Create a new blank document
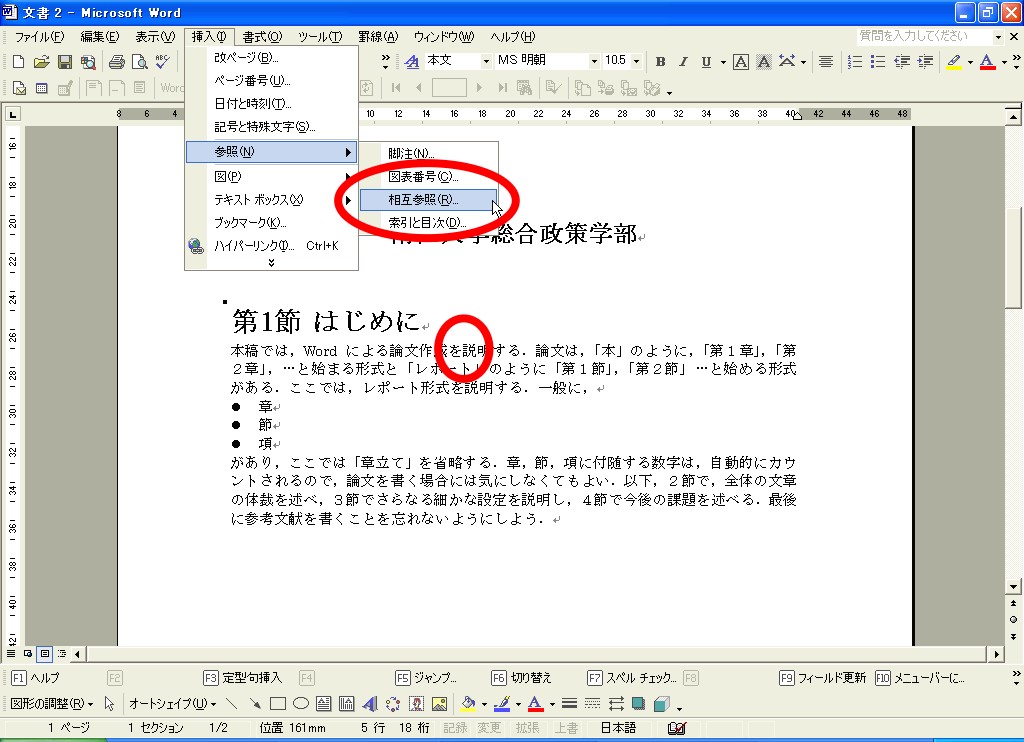Screen dimensions: 1024x742 tap(18, 62)
